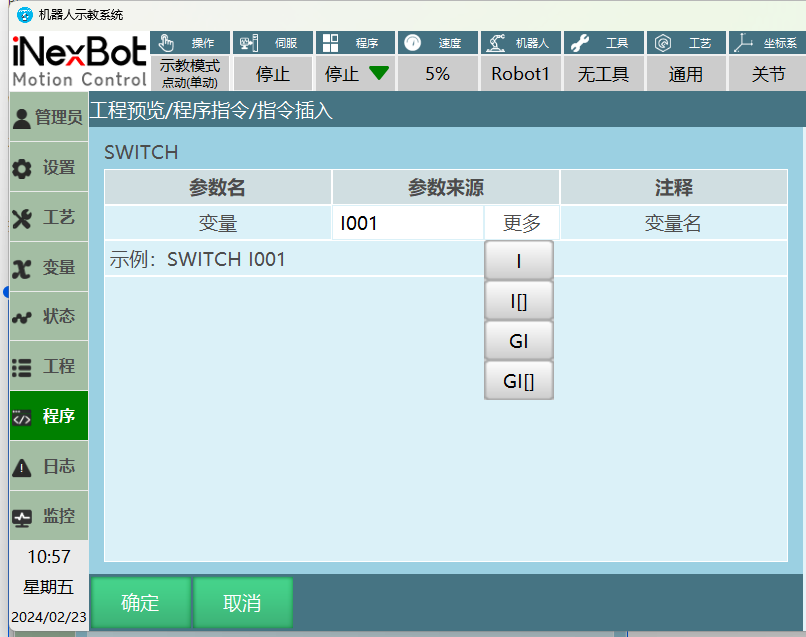The image size is (806, 637).
Task: Click the wrench icon beside 工具
Action: pyautogui.click(x=577, y=43)
